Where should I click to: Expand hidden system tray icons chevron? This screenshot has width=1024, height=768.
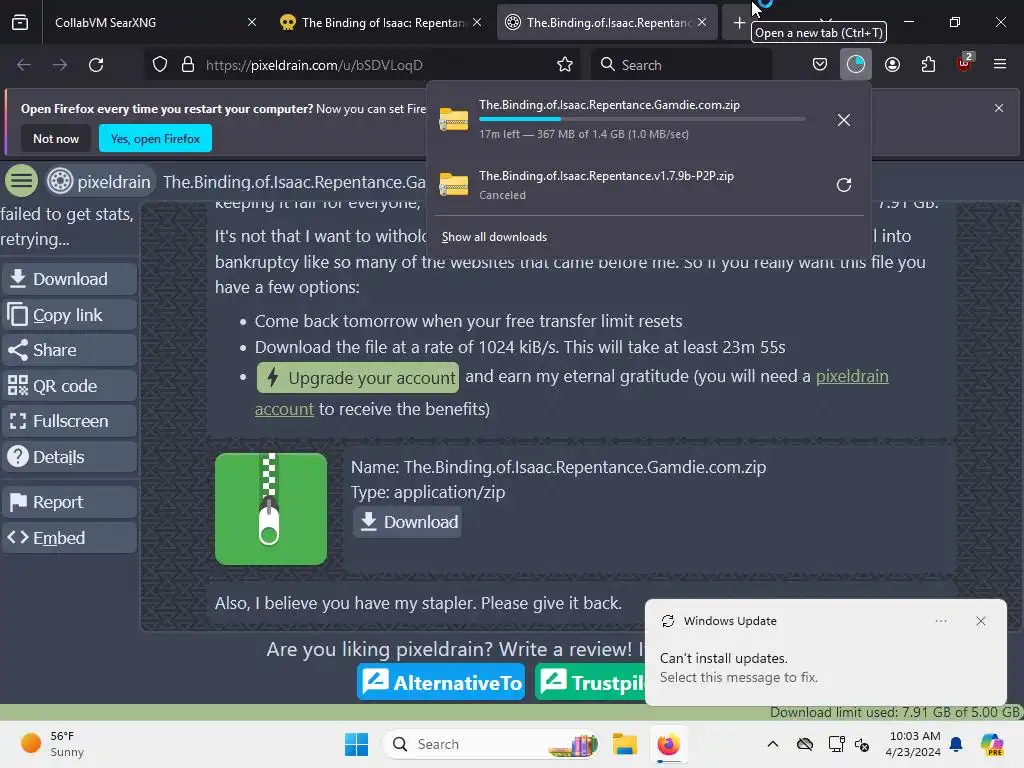pyautogui.click(x=773, y=744)
